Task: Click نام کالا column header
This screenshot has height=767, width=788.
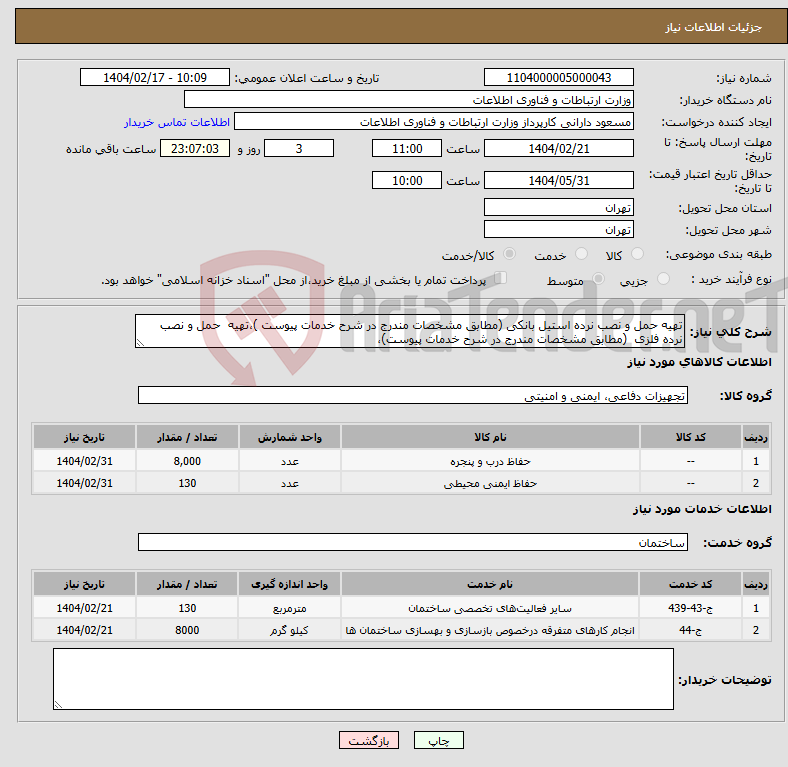Action: [x=490, y=437]
